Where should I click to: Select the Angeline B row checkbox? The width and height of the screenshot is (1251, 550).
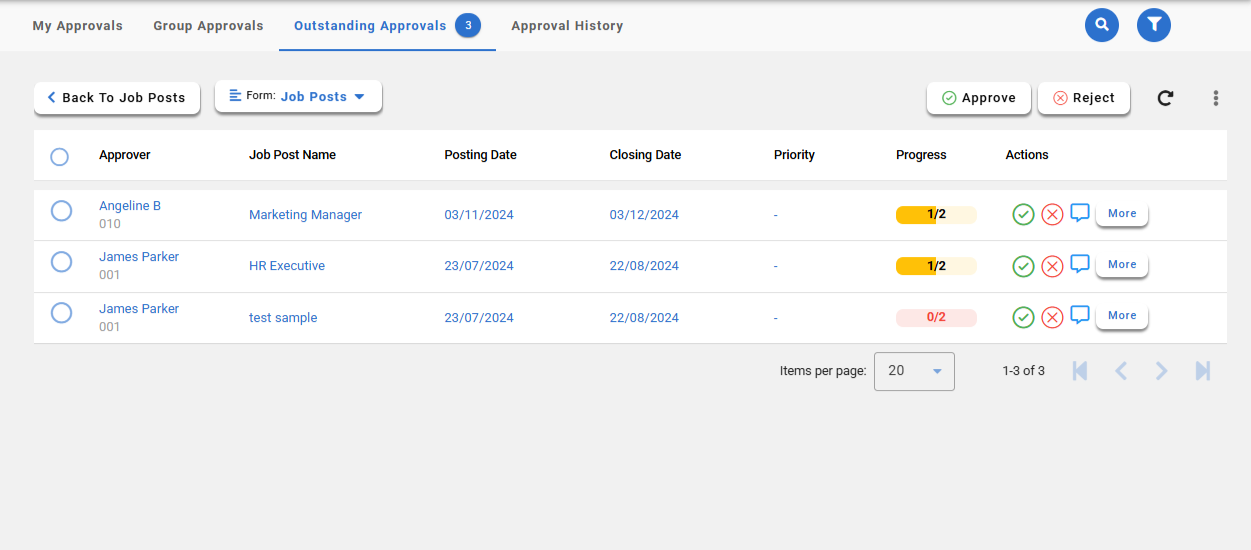point(61,211)
